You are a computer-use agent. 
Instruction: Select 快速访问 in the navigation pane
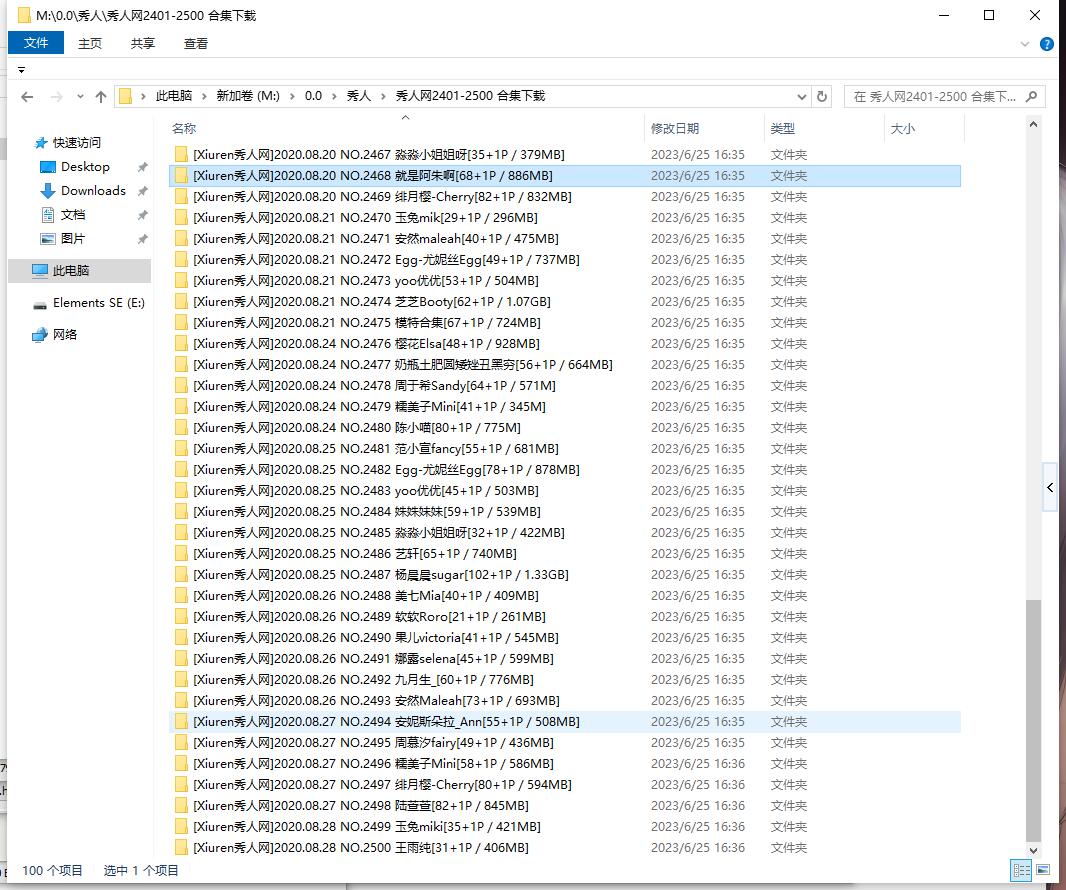(77, 143)
